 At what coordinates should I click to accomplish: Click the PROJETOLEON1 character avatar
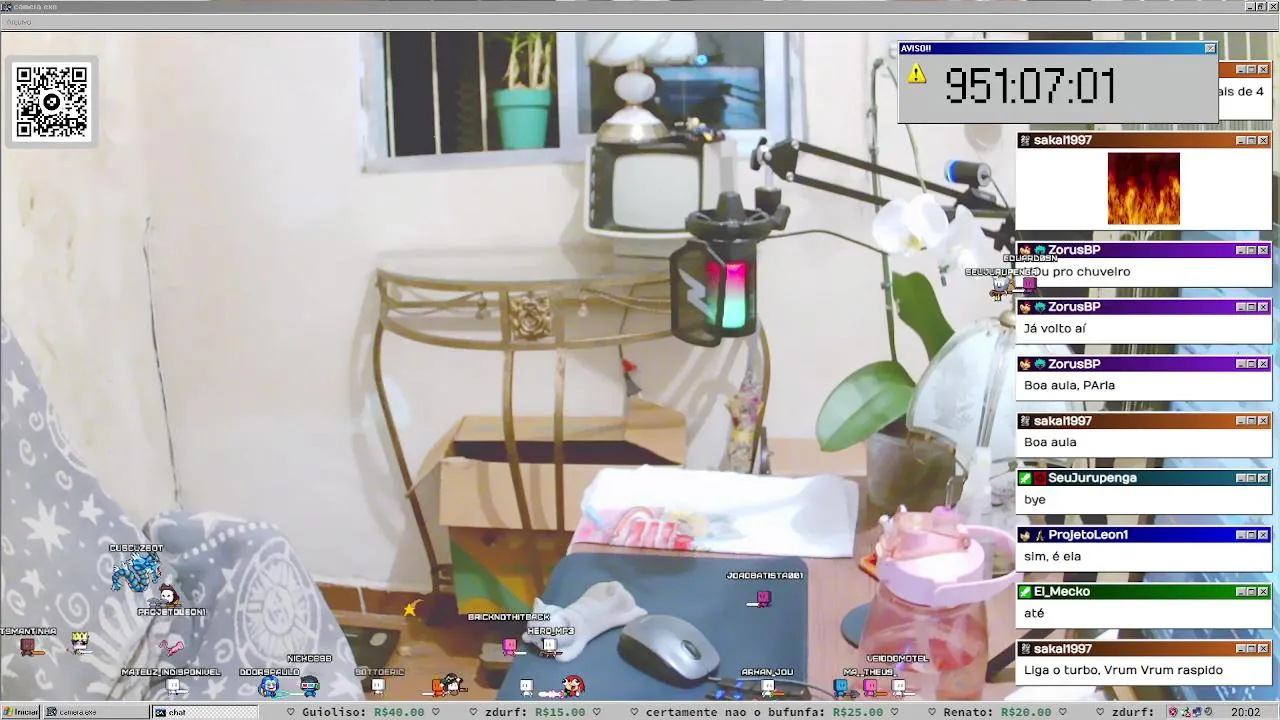pyautogui.click(x=167, y=596)
